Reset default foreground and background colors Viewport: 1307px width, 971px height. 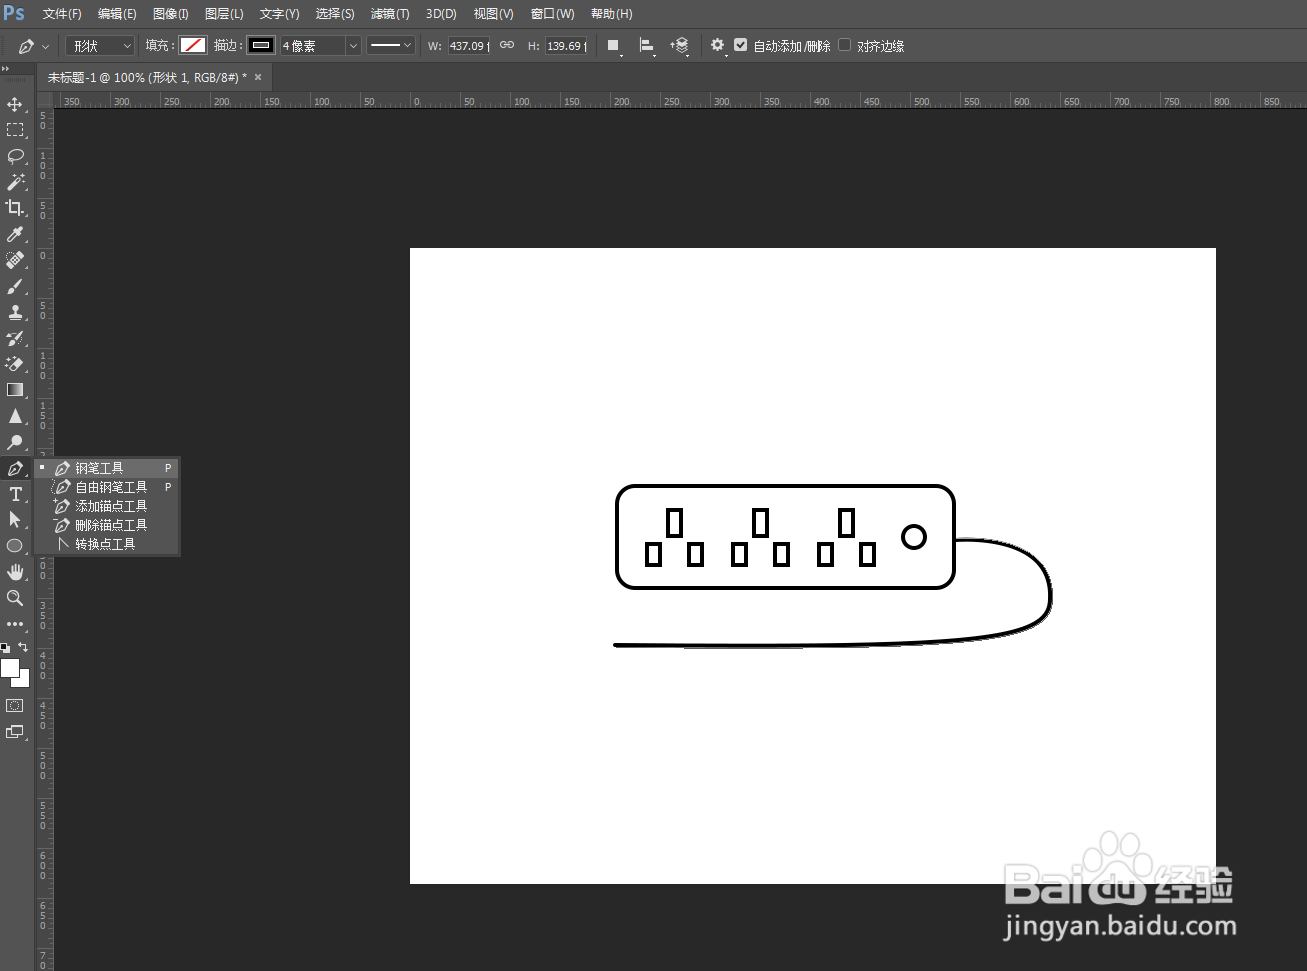click(5, 648)
